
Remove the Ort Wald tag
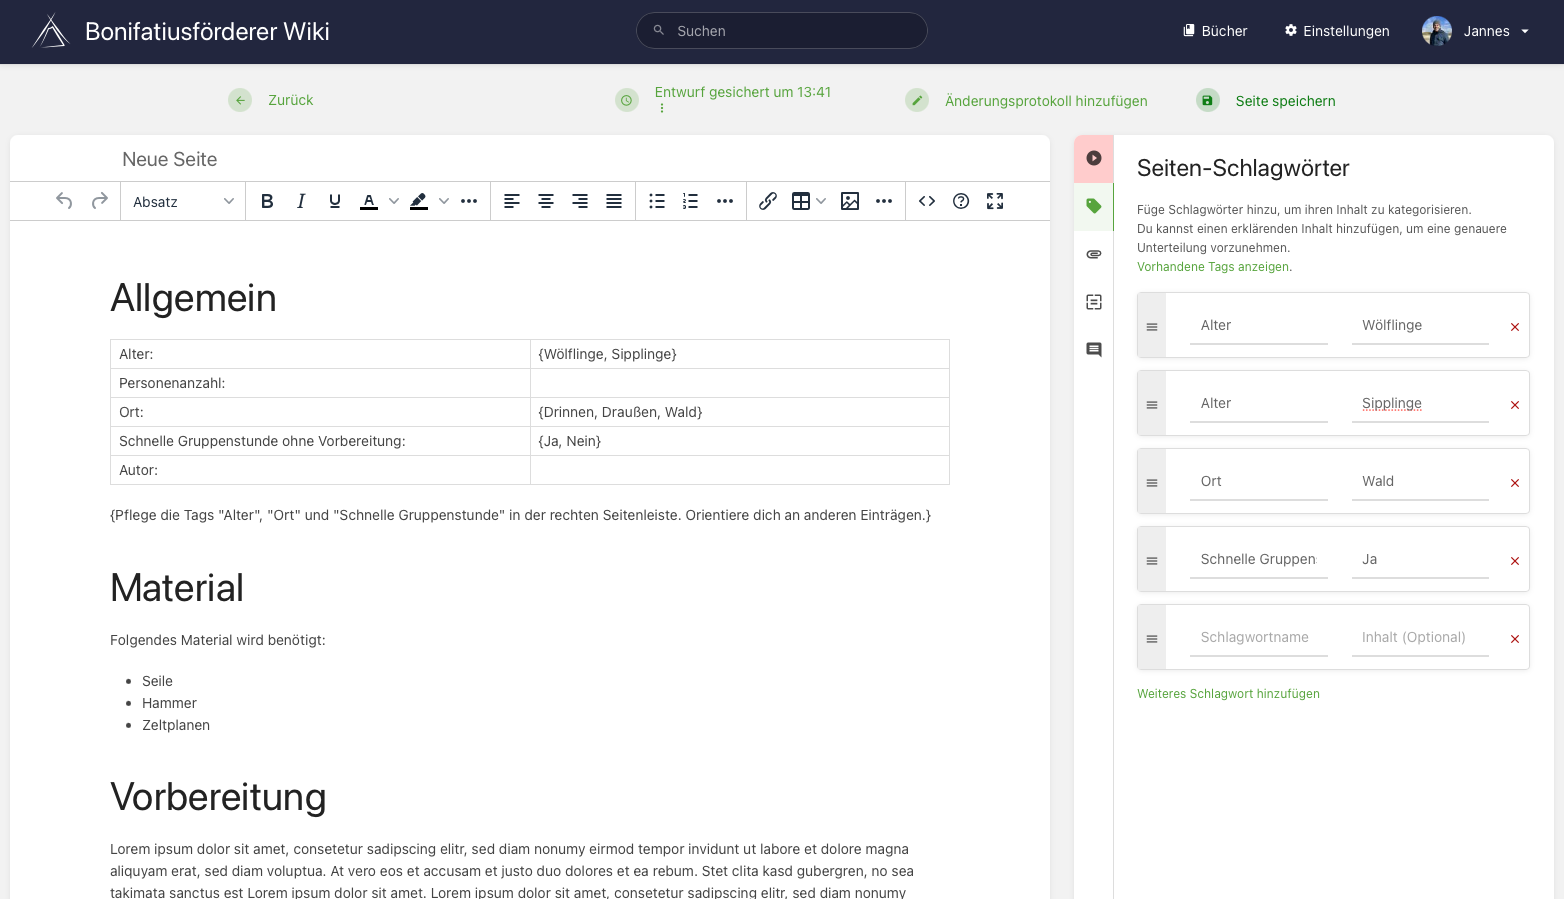point(1515,483)
